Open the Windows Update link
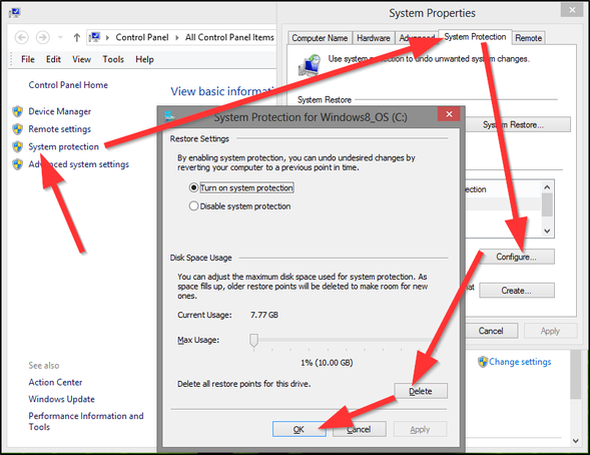 point(62,399)
